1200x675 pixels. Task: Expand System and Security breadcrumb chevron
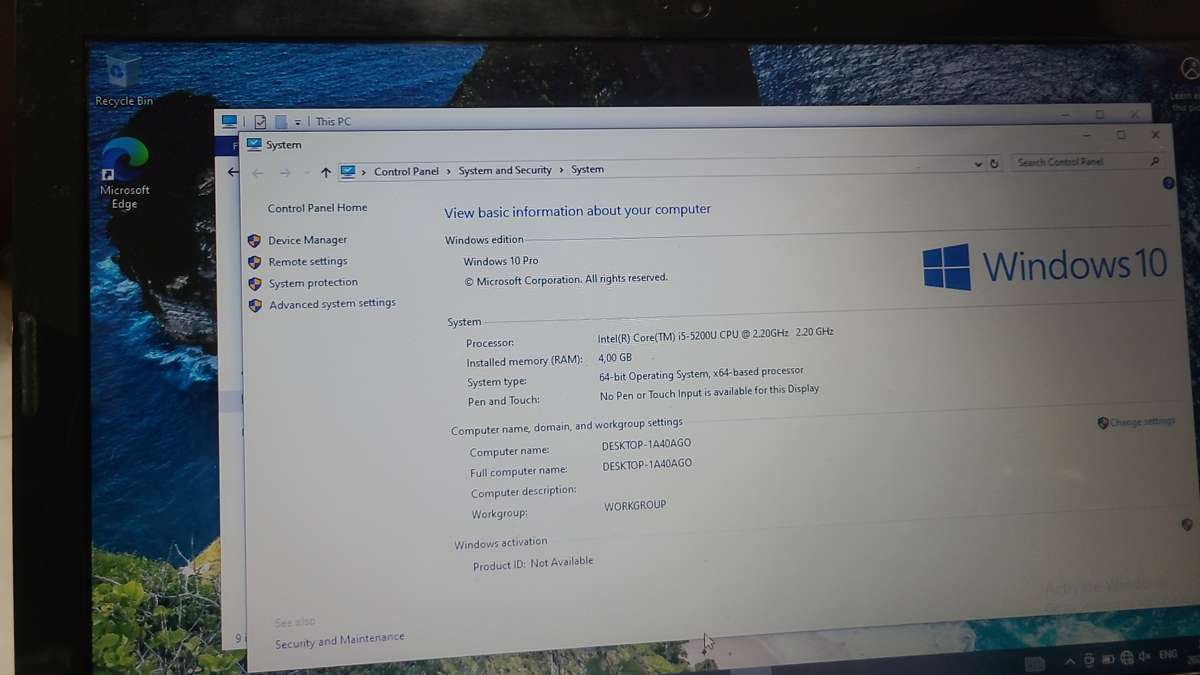pyautogui.click(x=564, y=170)
